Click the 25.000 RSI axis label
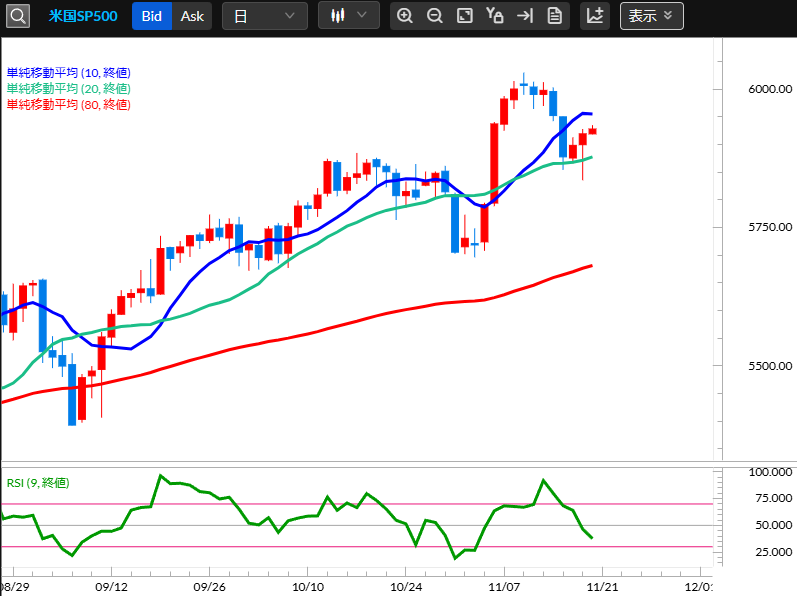Screen dimensions: 797x596 tap(774, 552)
